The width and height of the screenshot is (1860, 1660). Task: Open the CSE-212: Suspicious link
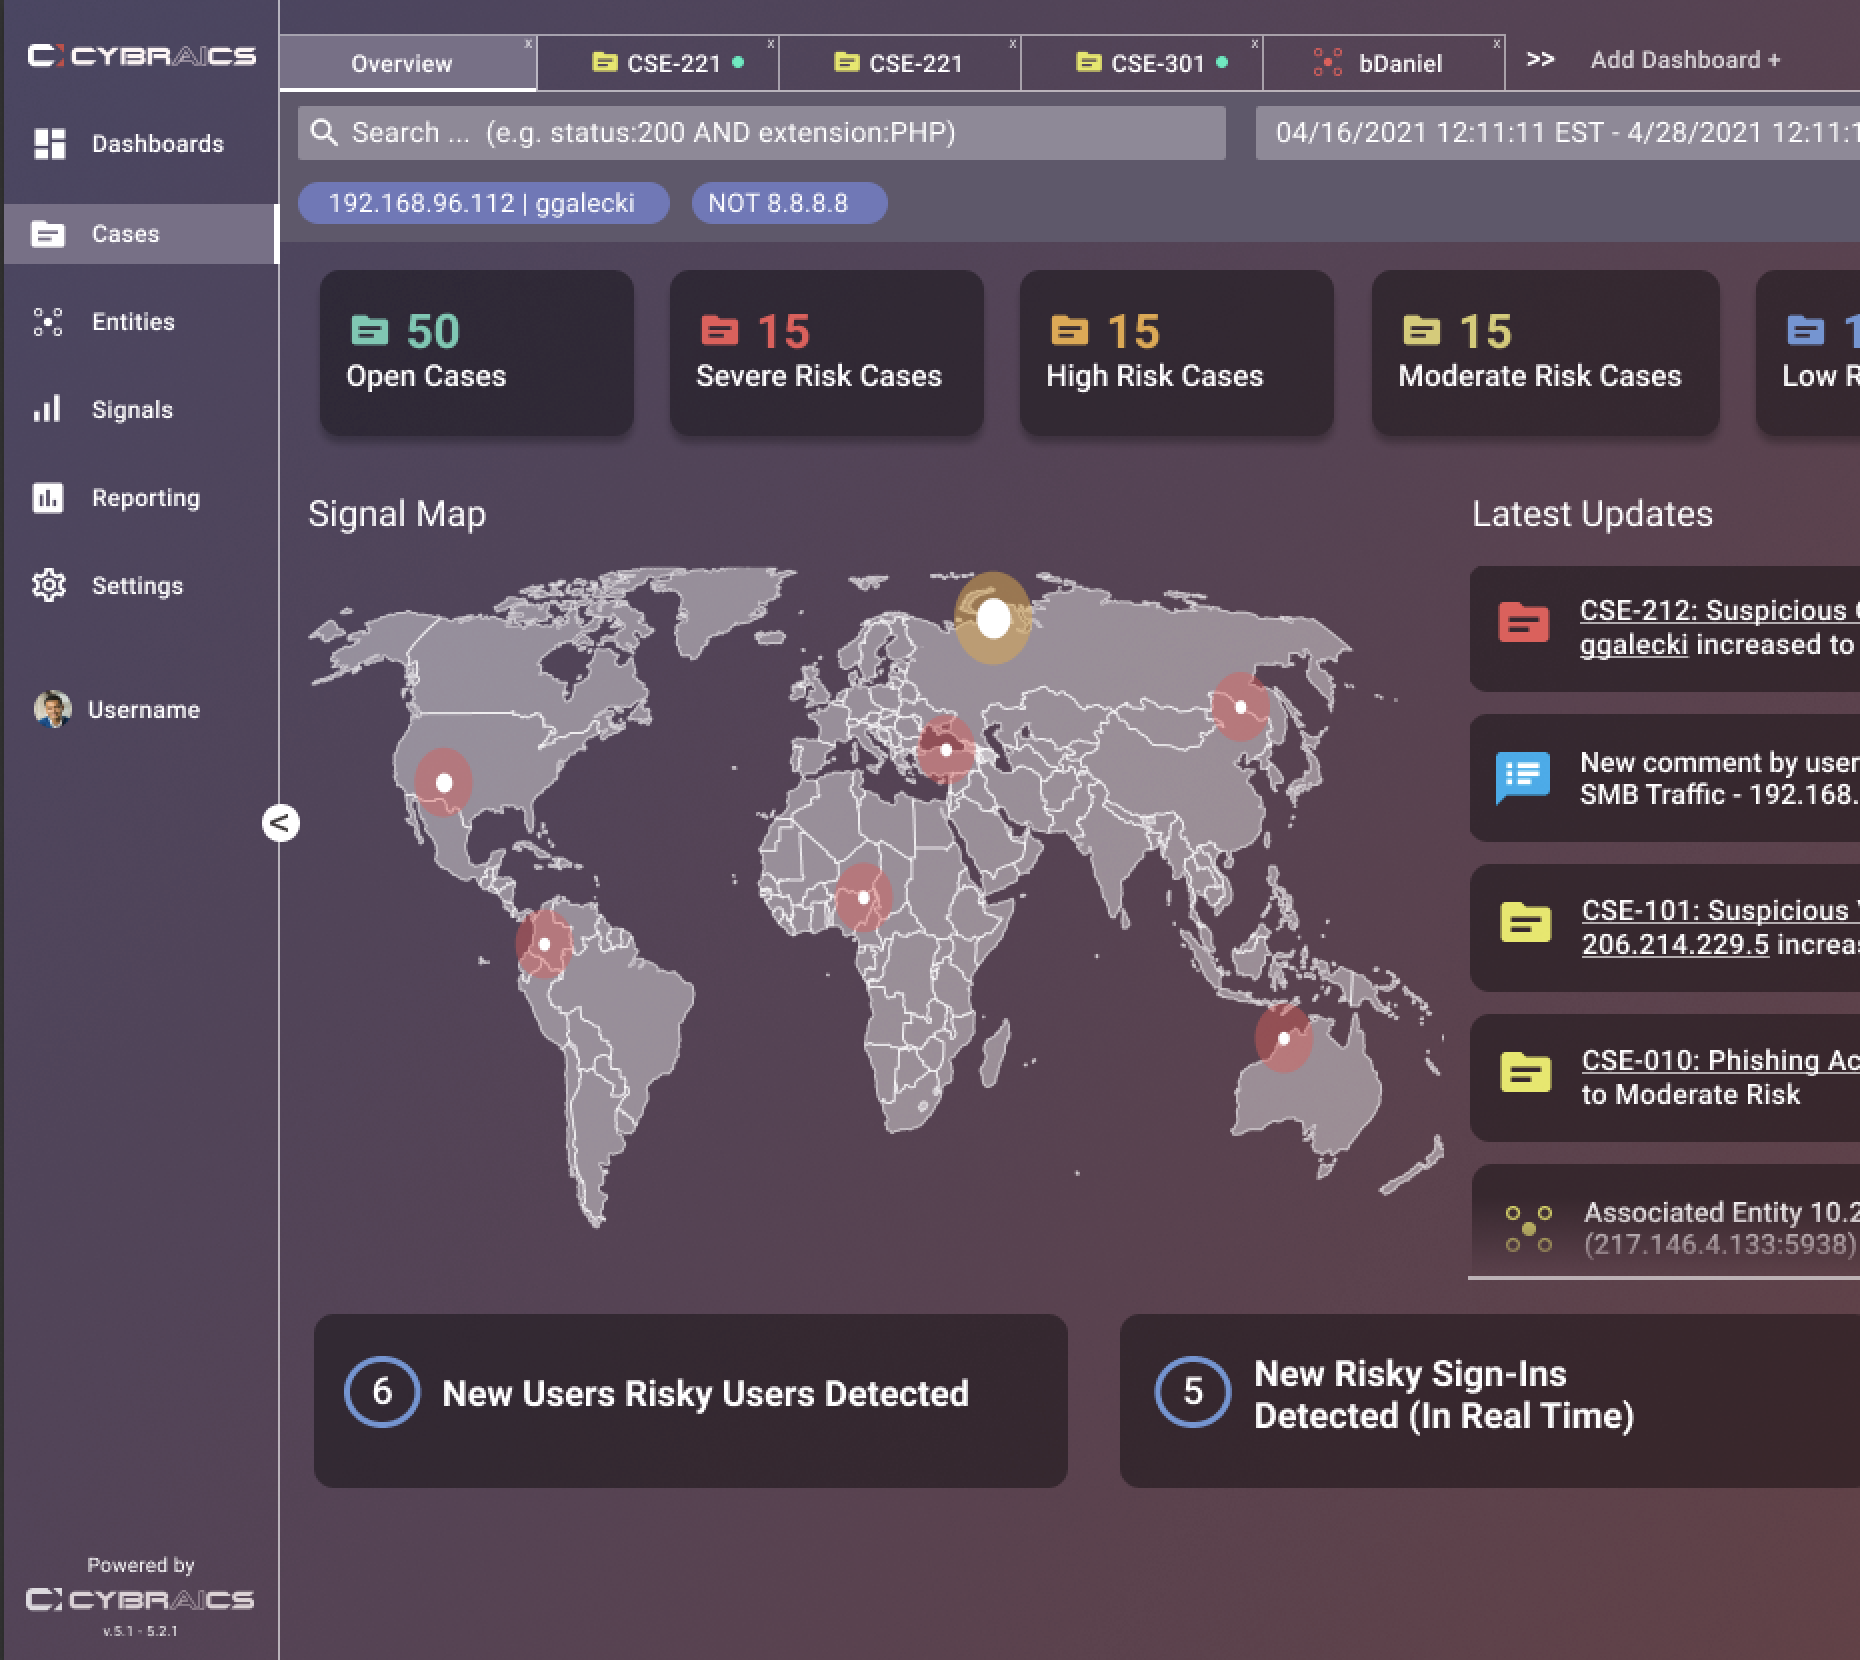point(1718,610)
